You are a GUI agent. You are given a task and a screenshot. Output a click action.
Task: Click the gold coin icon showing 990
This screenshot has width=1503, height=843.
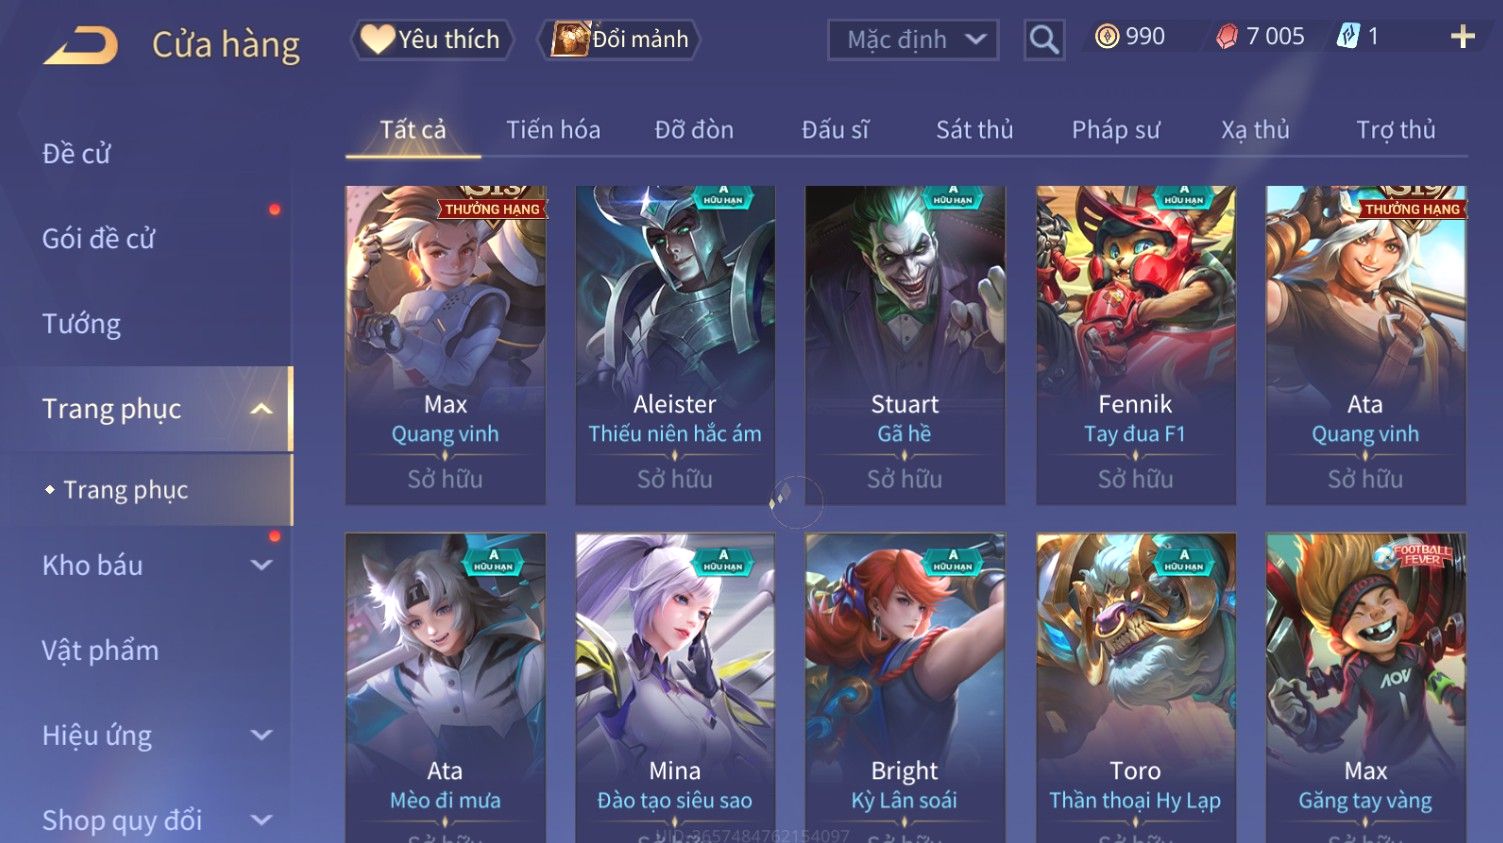coord(1106,37)
